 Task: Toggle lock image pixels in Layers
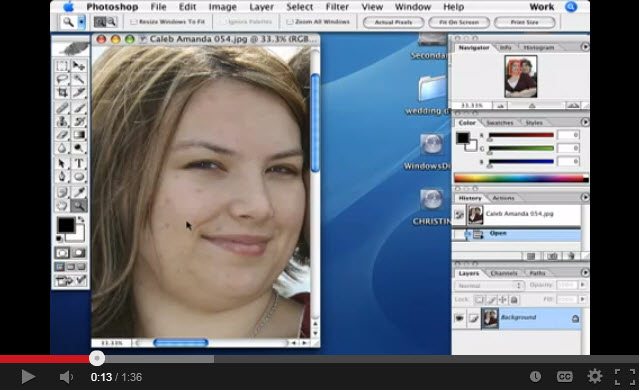pyautogui.click(x=491, y=300)
